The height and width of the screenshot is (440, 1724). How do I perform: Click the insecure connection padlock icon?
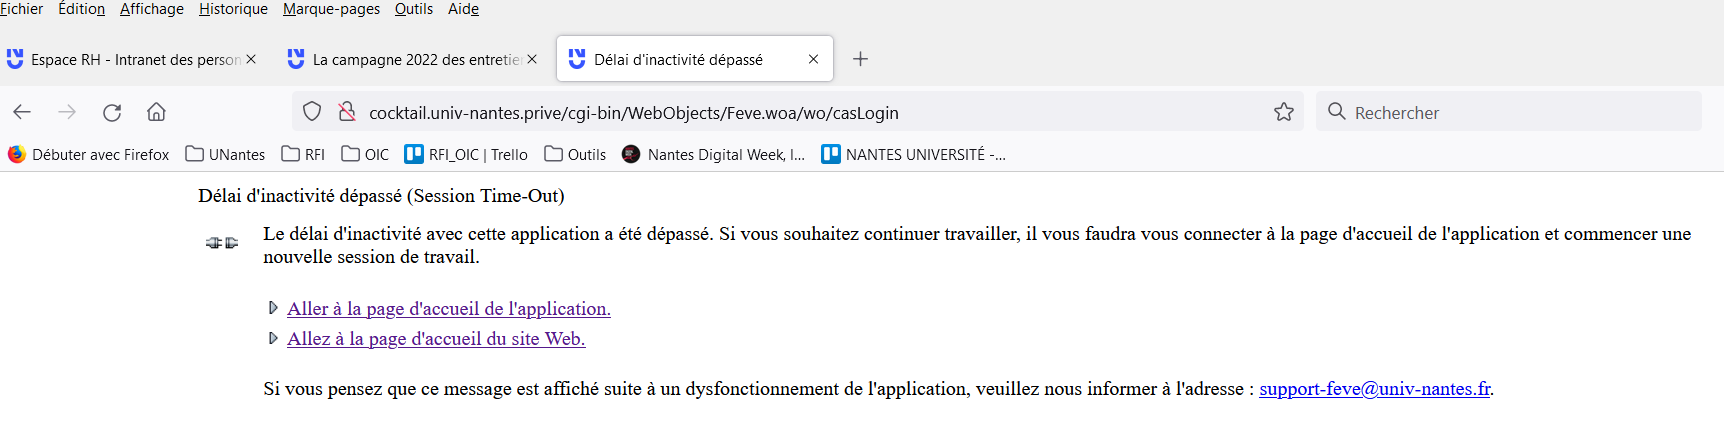click(x=347, y=112)
